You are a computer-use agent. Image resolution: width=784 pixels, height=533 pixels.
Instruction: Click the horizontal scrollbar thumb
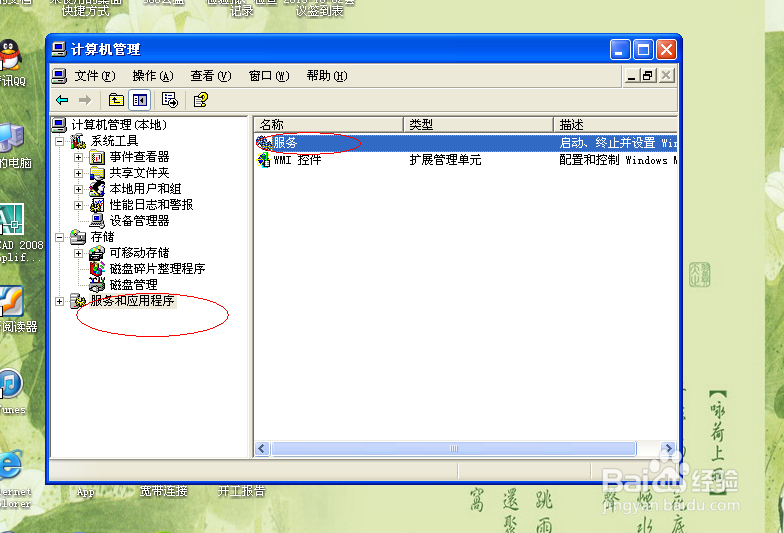[x=454, y=448]
